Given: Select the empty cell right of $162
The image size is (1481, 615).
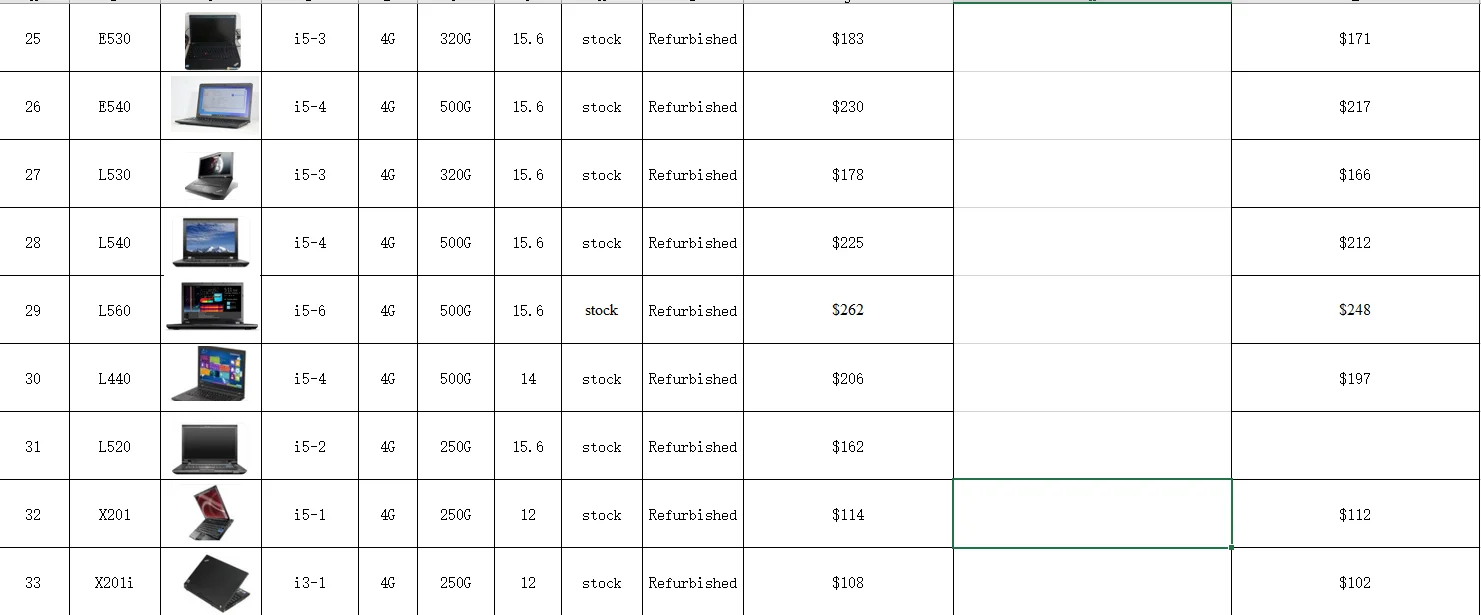Looking at the screenshot, I should tap(1091, 447).
